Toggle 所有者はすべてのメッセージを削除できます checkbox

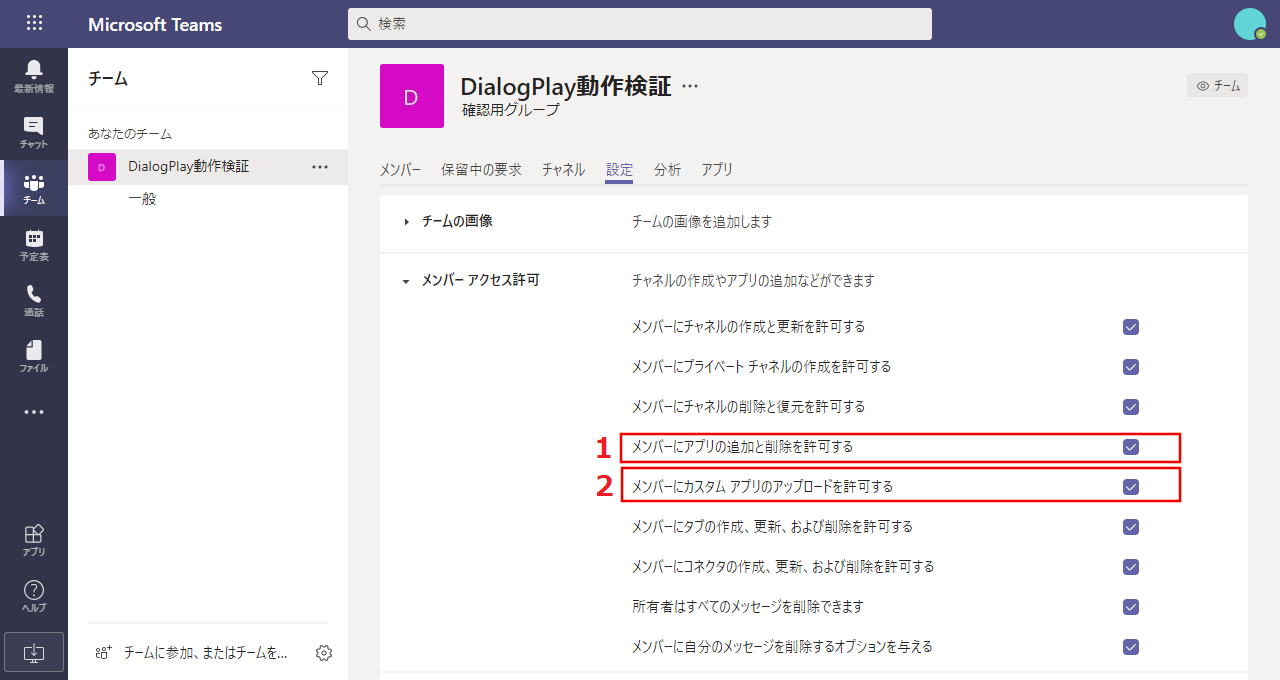[x=1131, y=607]
